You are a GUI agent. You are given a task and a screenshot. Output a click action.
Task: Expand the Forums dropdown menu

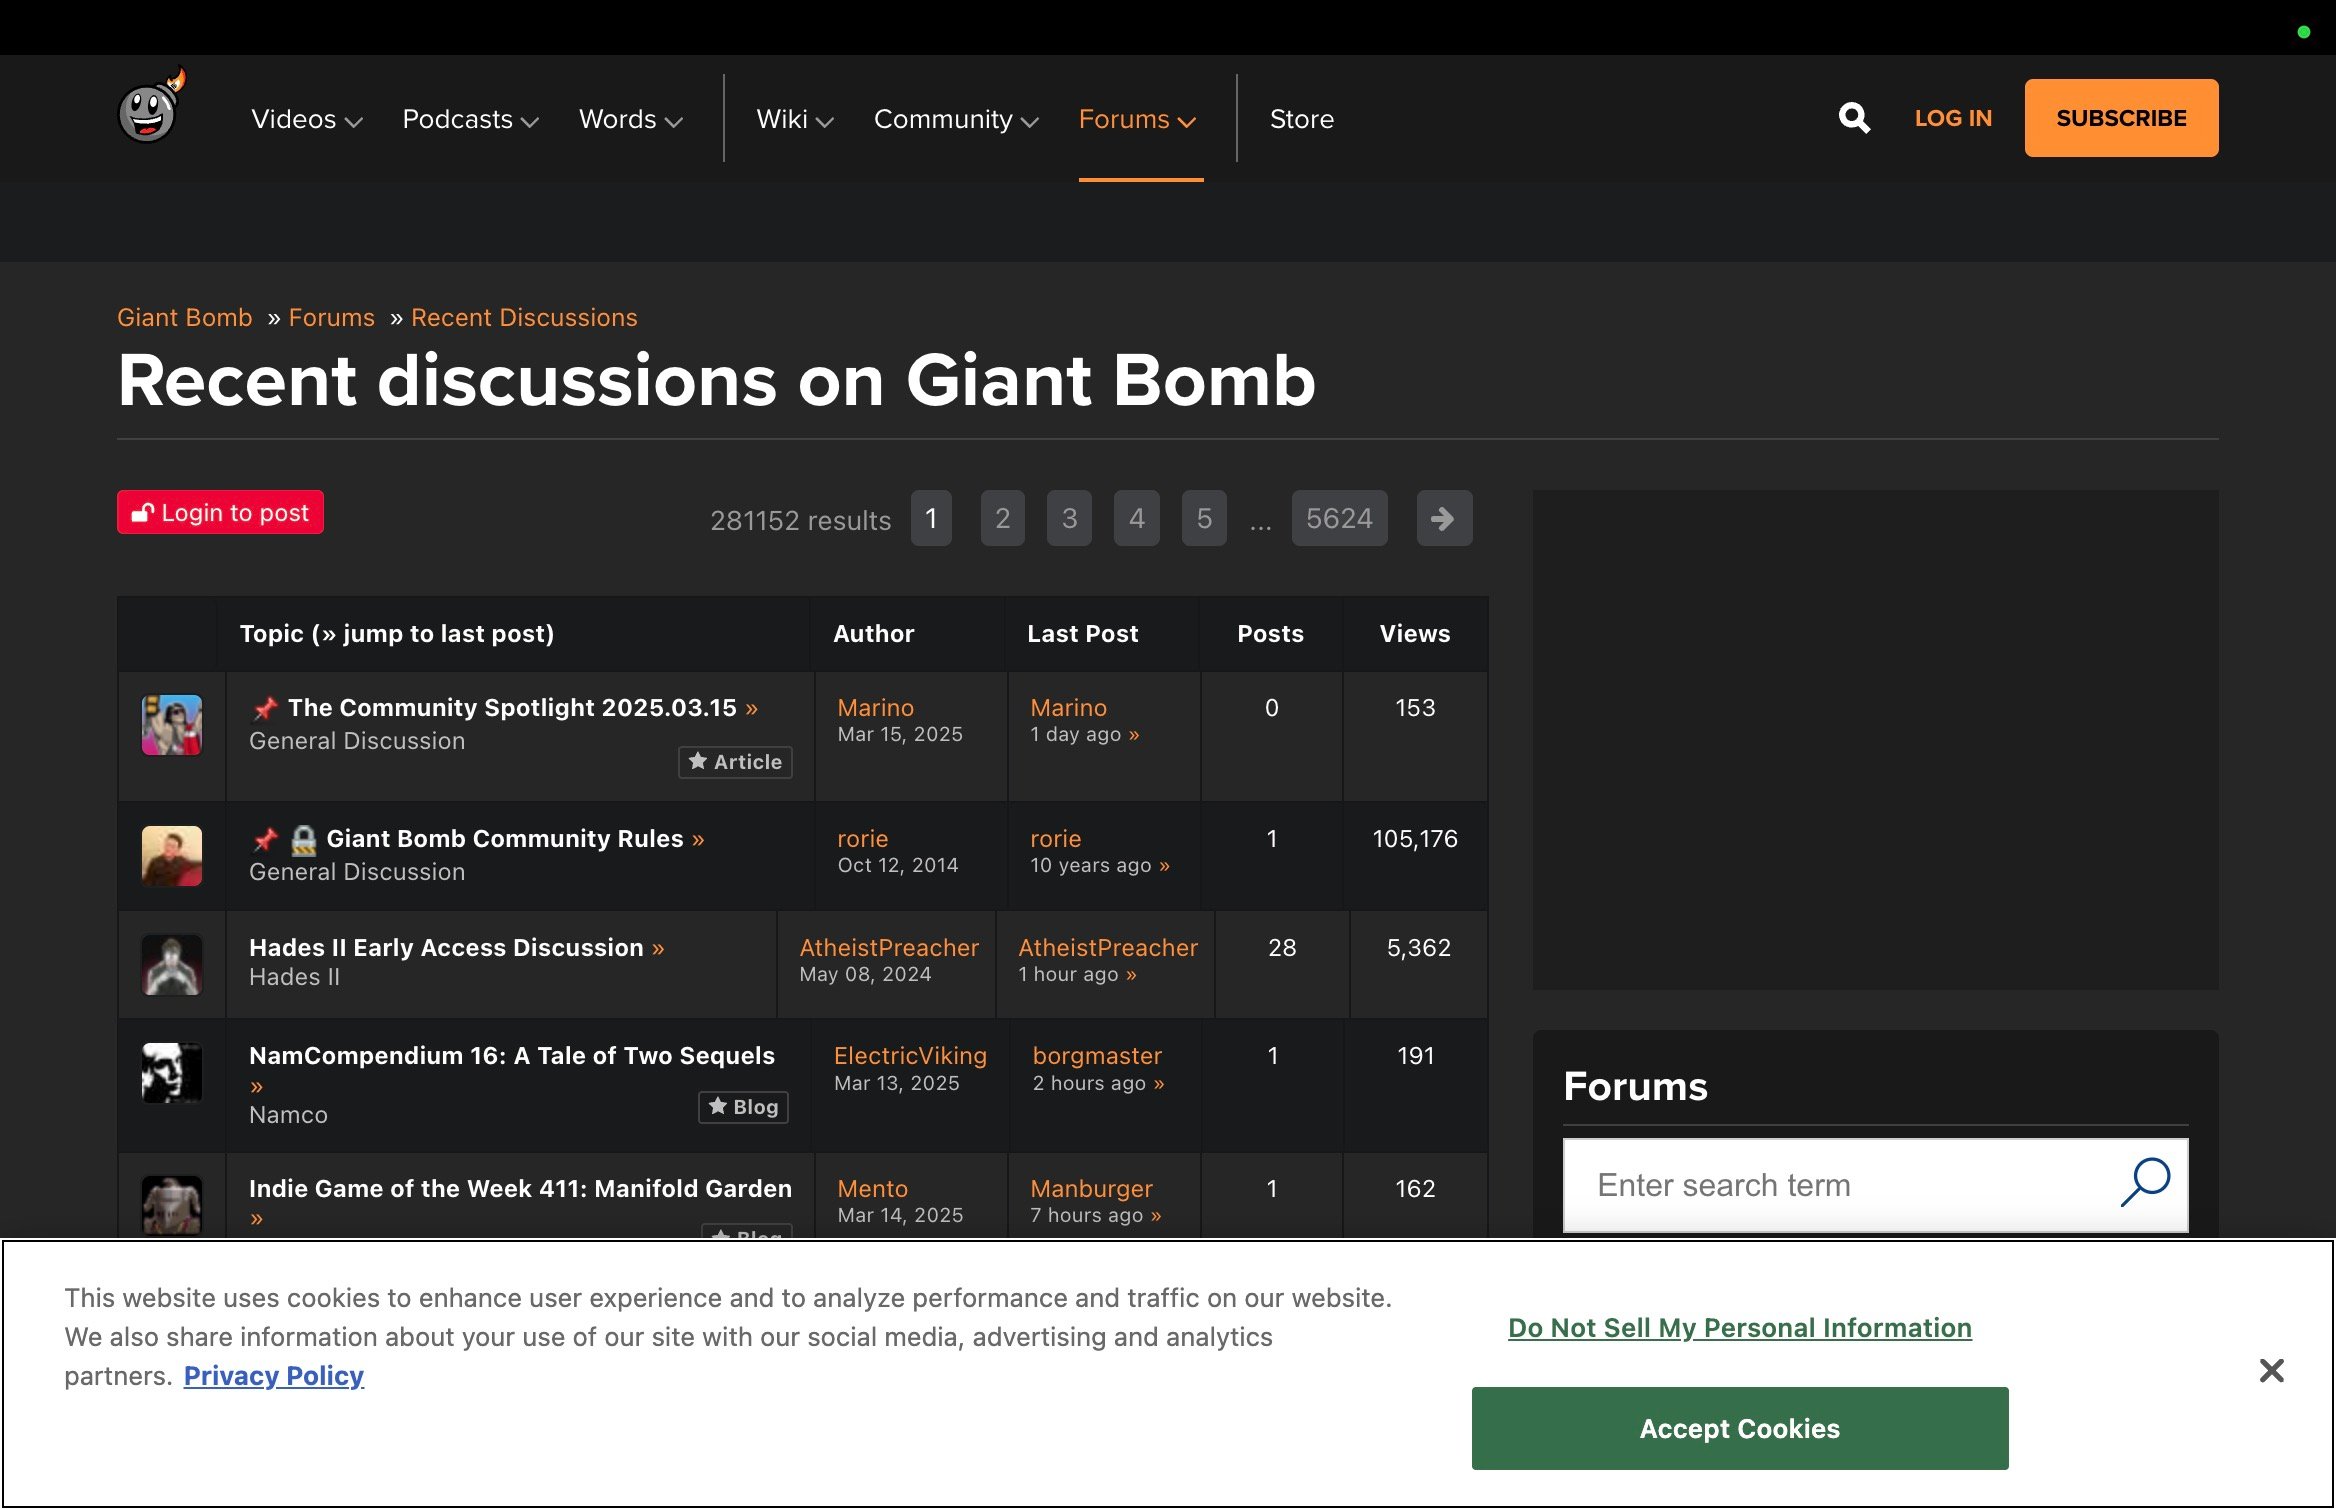(x=1137, y=119)
